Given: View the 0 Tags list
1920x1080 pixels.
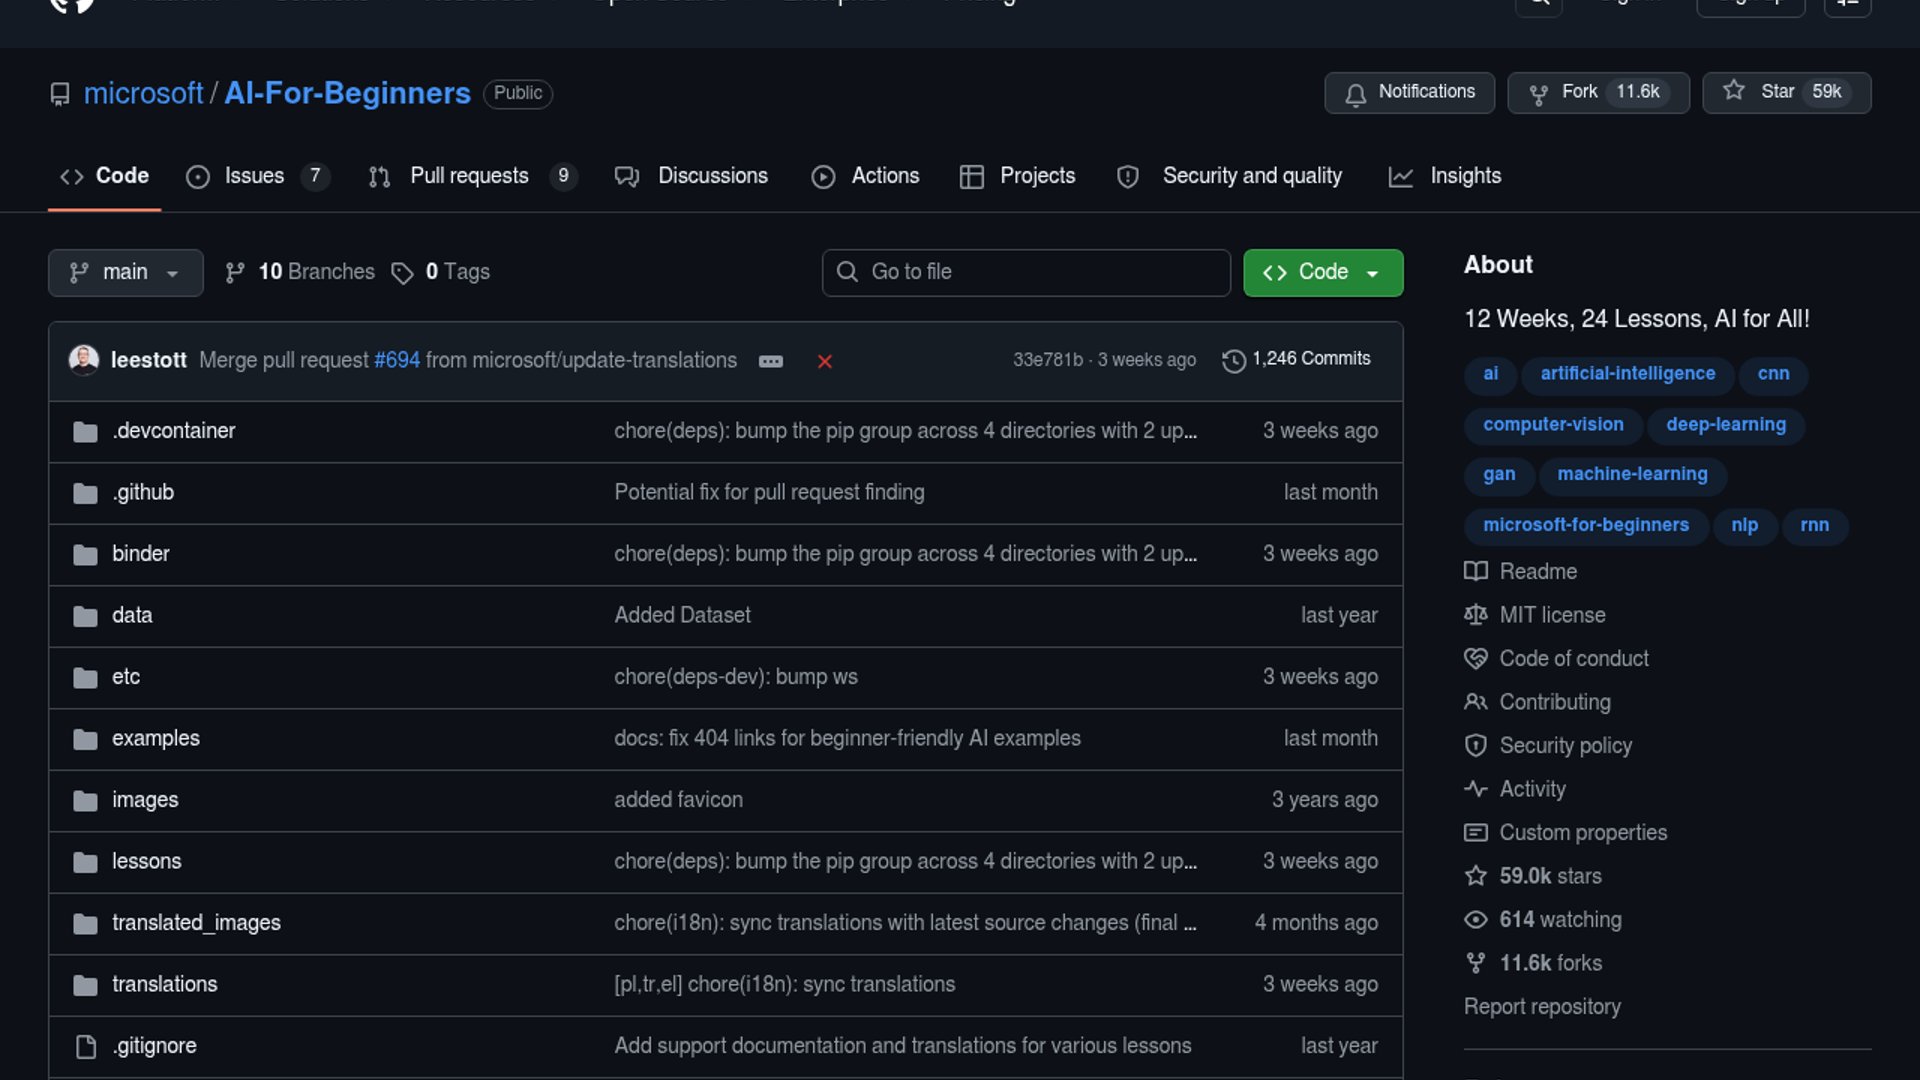Looking at the screenshot, I should pos(440,272).
